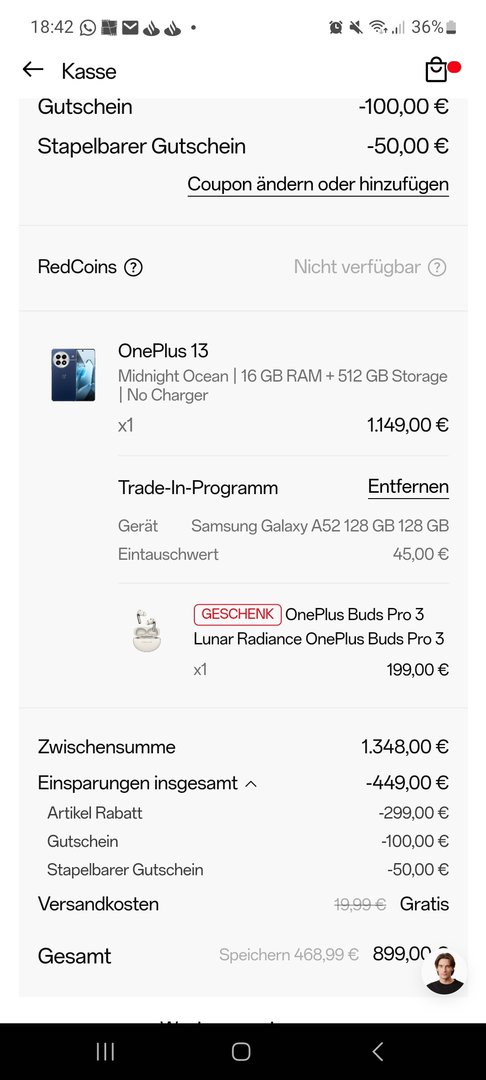Tap the Kasse page title

[x=89, y=71]
